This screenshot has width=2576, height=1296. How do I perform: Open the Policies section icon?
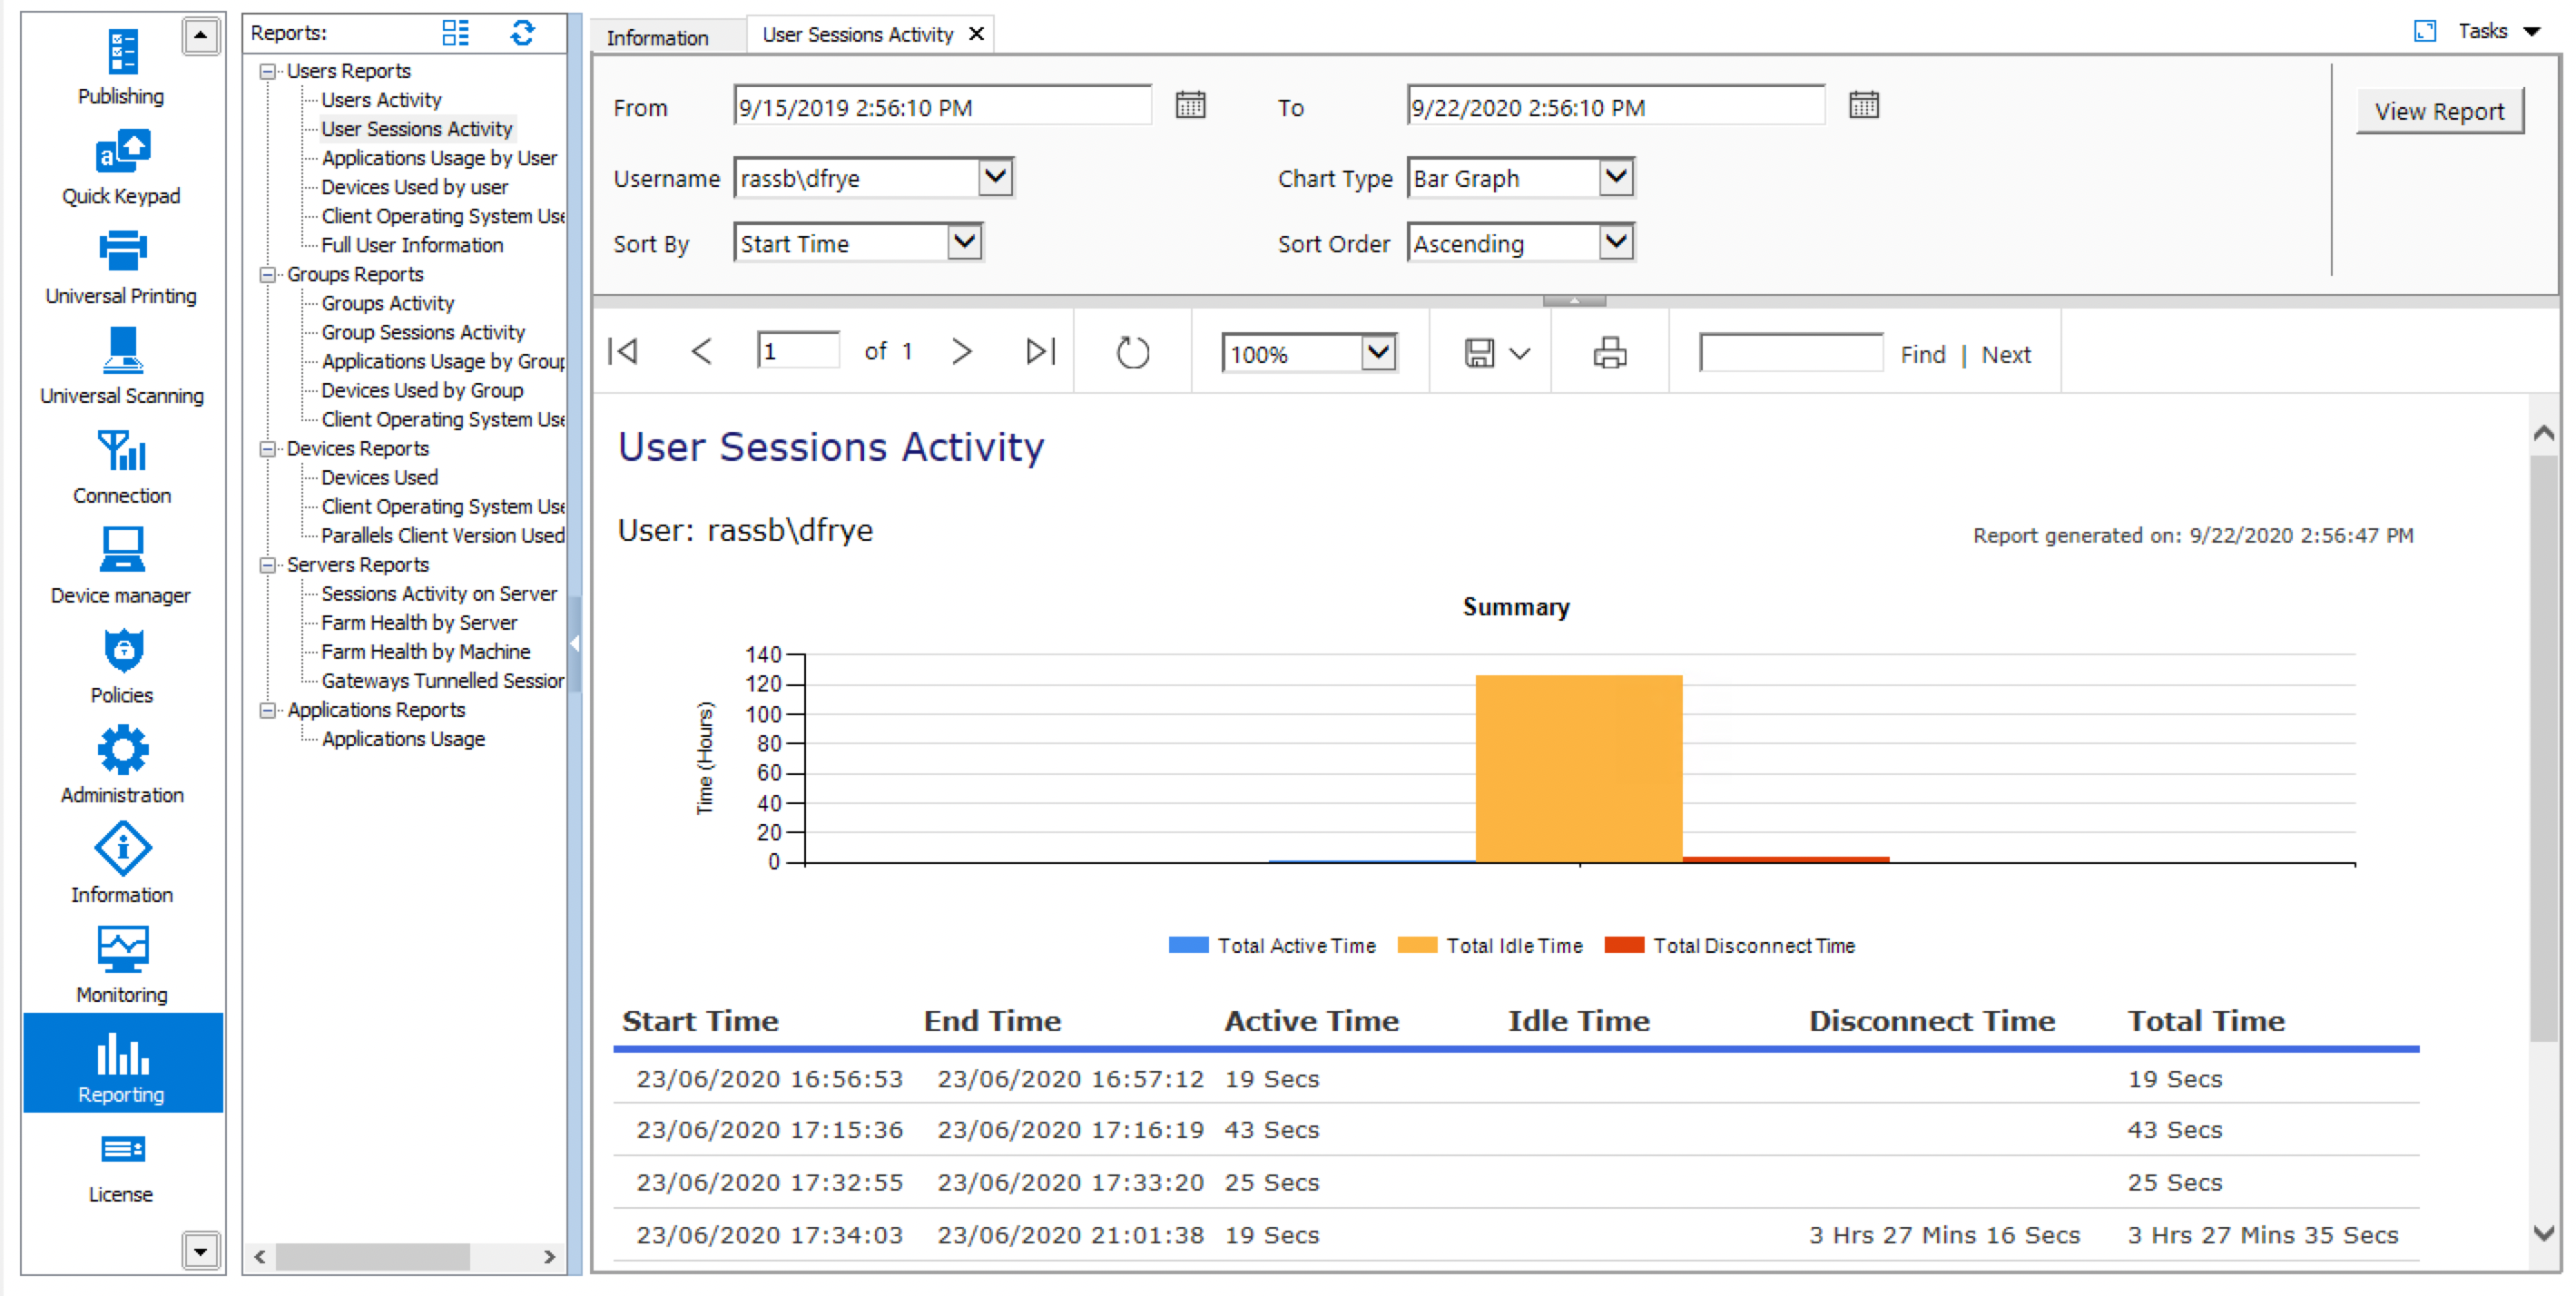point(122,652)
